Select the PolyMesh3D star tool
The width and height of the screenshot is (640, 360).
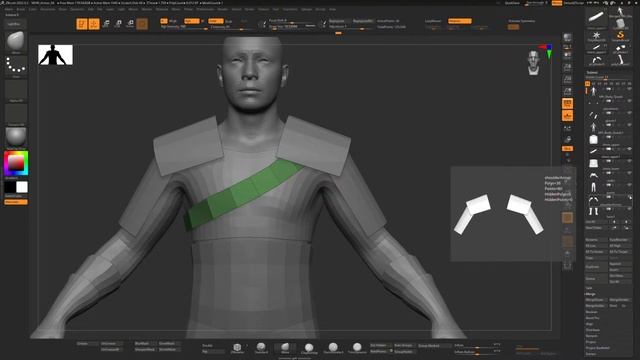coord(597,36)
